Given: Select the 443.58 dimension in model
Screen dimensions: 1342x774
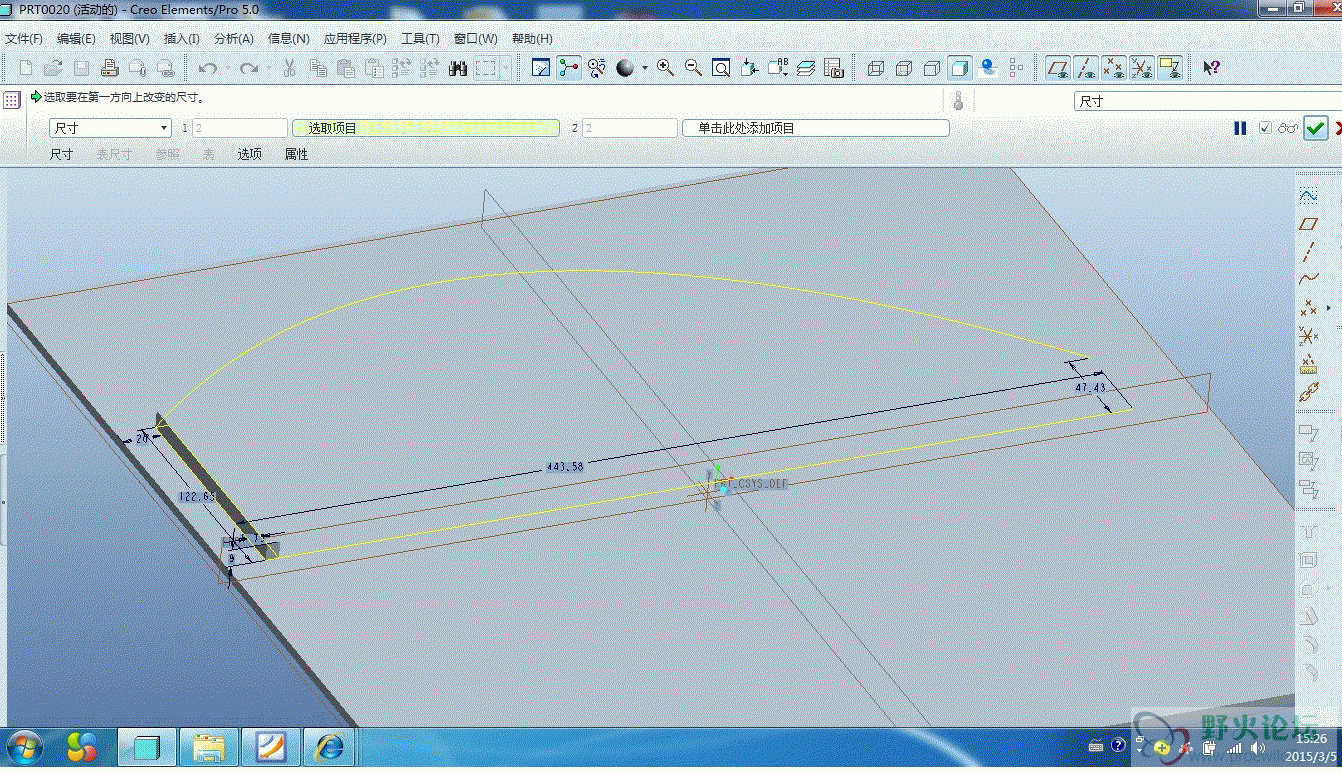Looking at the screenshot, I should coord(566,466).
